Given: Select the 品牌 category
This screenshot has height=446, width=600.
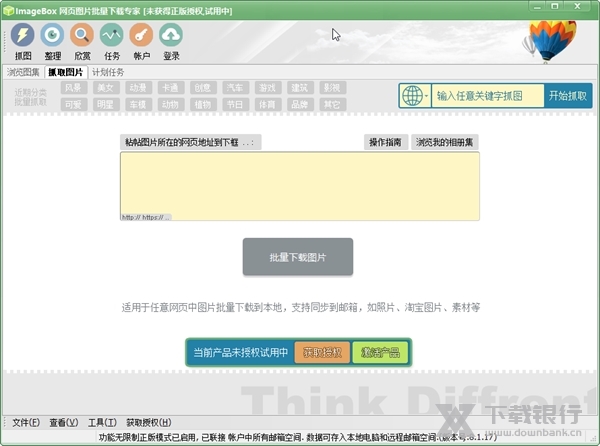Looking at the screenshot, I should 300,104.
